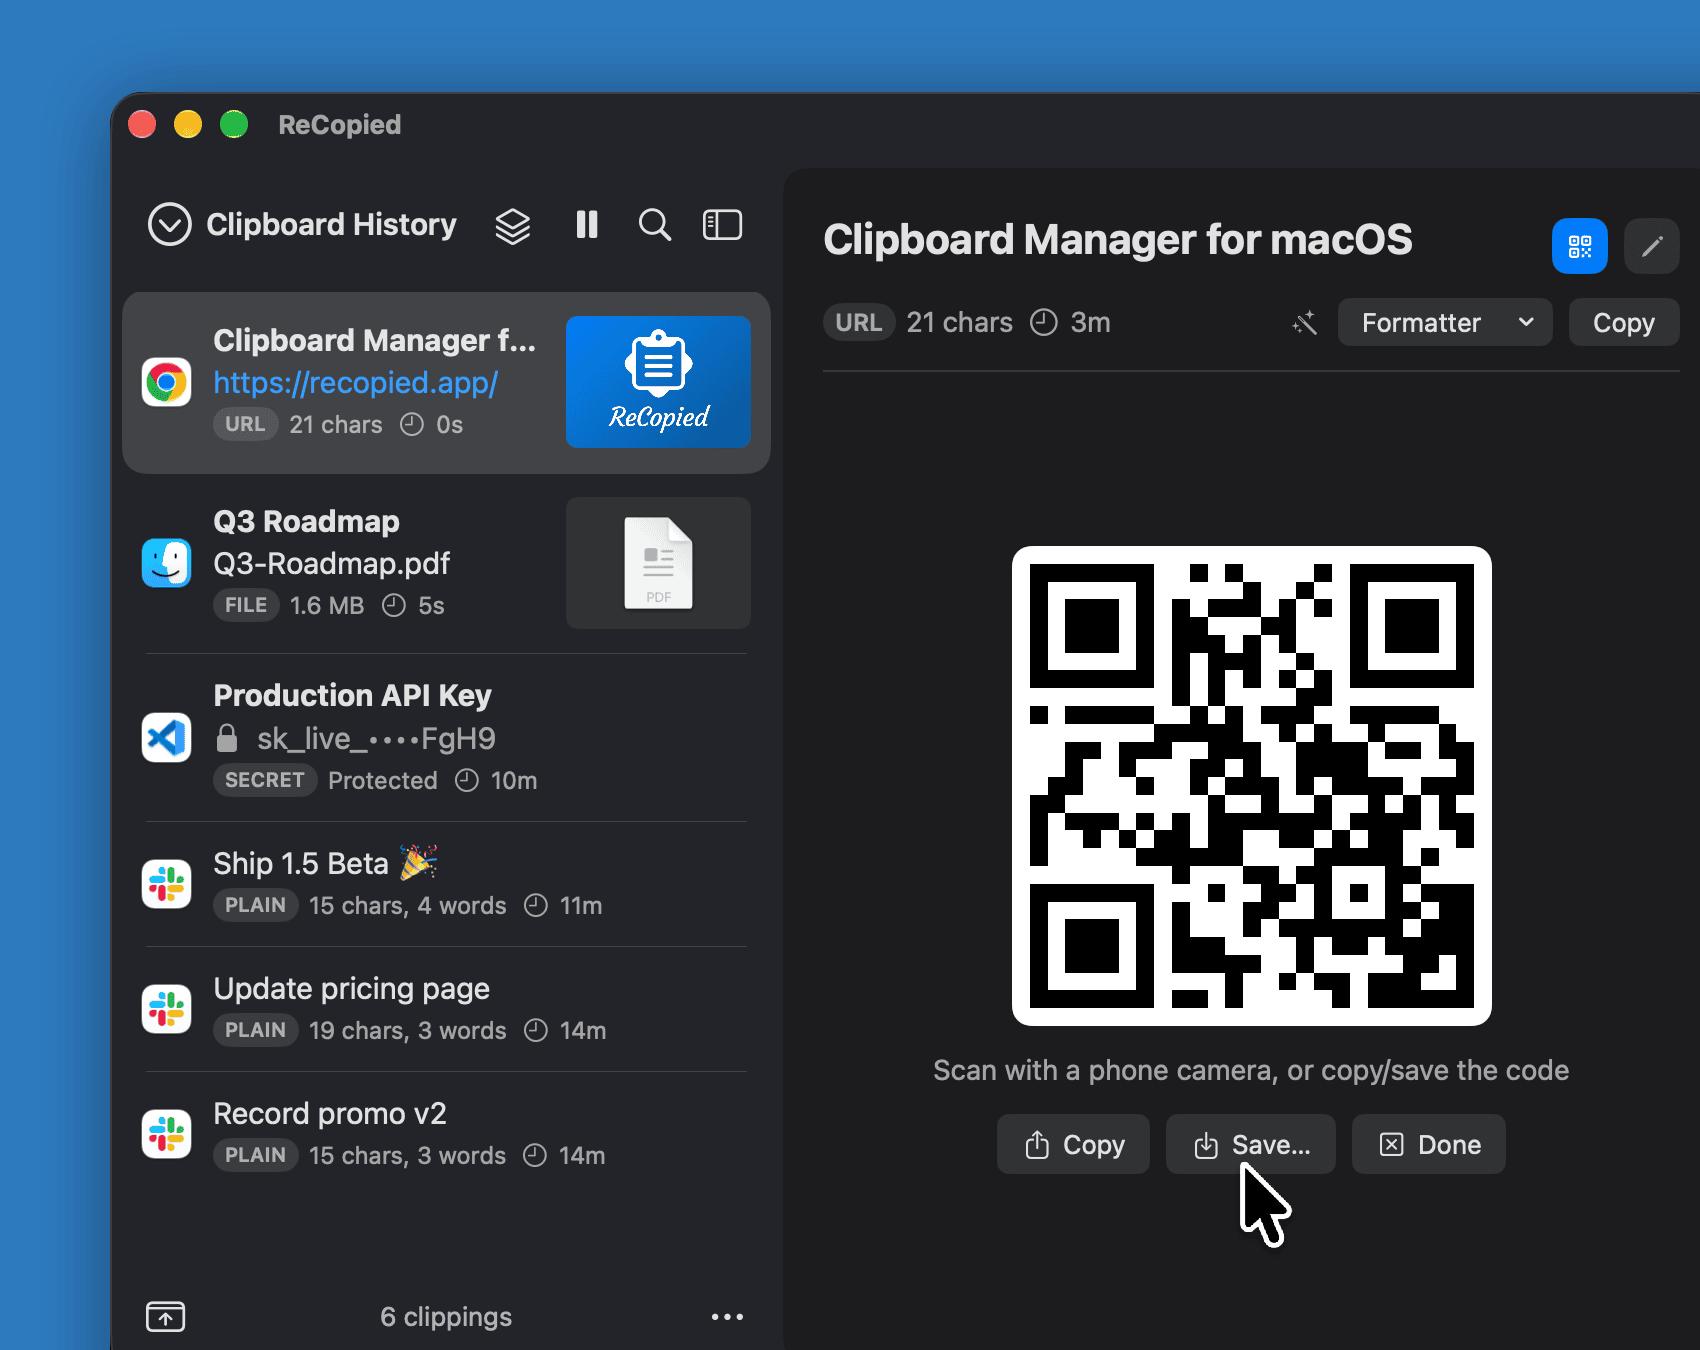Close QR view with Done
The width and height of the screenshot is (1700, 1350).
tap(1429, 1144)
